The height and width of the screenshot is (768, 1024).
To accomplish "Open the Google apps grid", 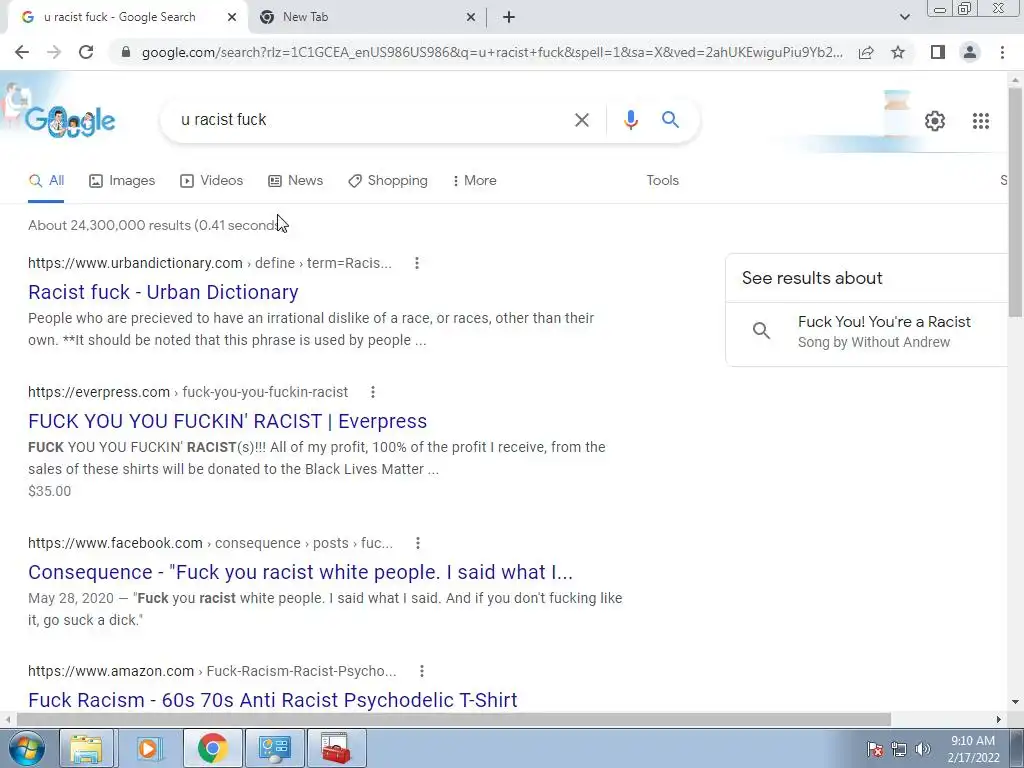I will click(980, 121).
